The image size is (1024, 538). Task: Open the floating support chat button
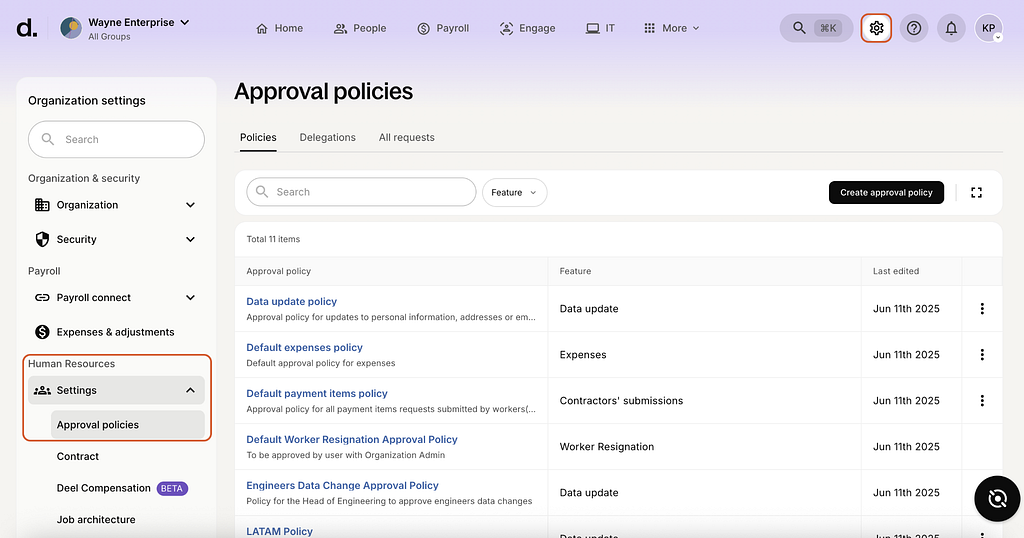(x=997, y=499)
